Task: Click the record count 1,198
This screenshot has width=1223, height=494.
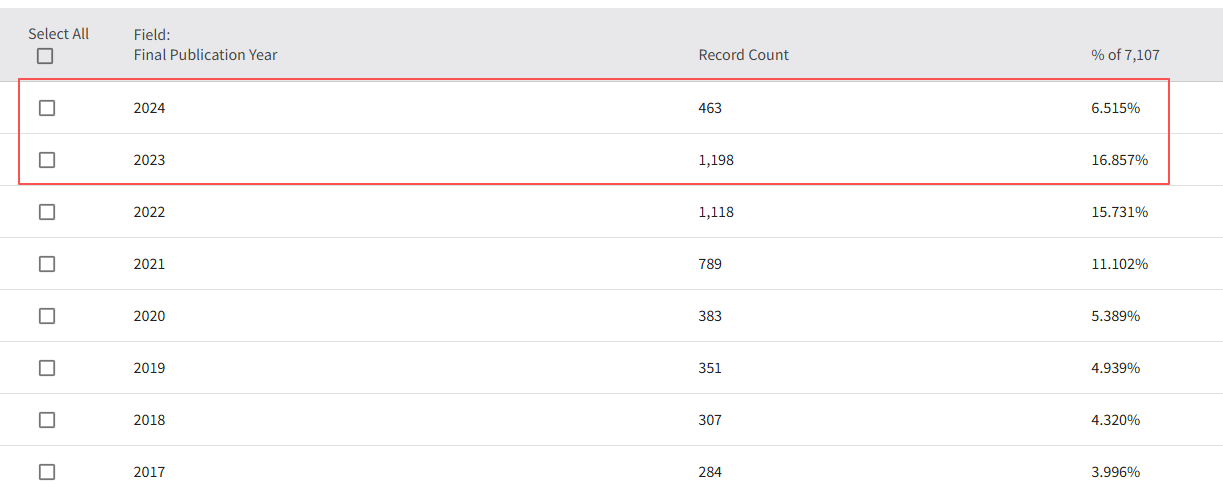Action: 716,160
